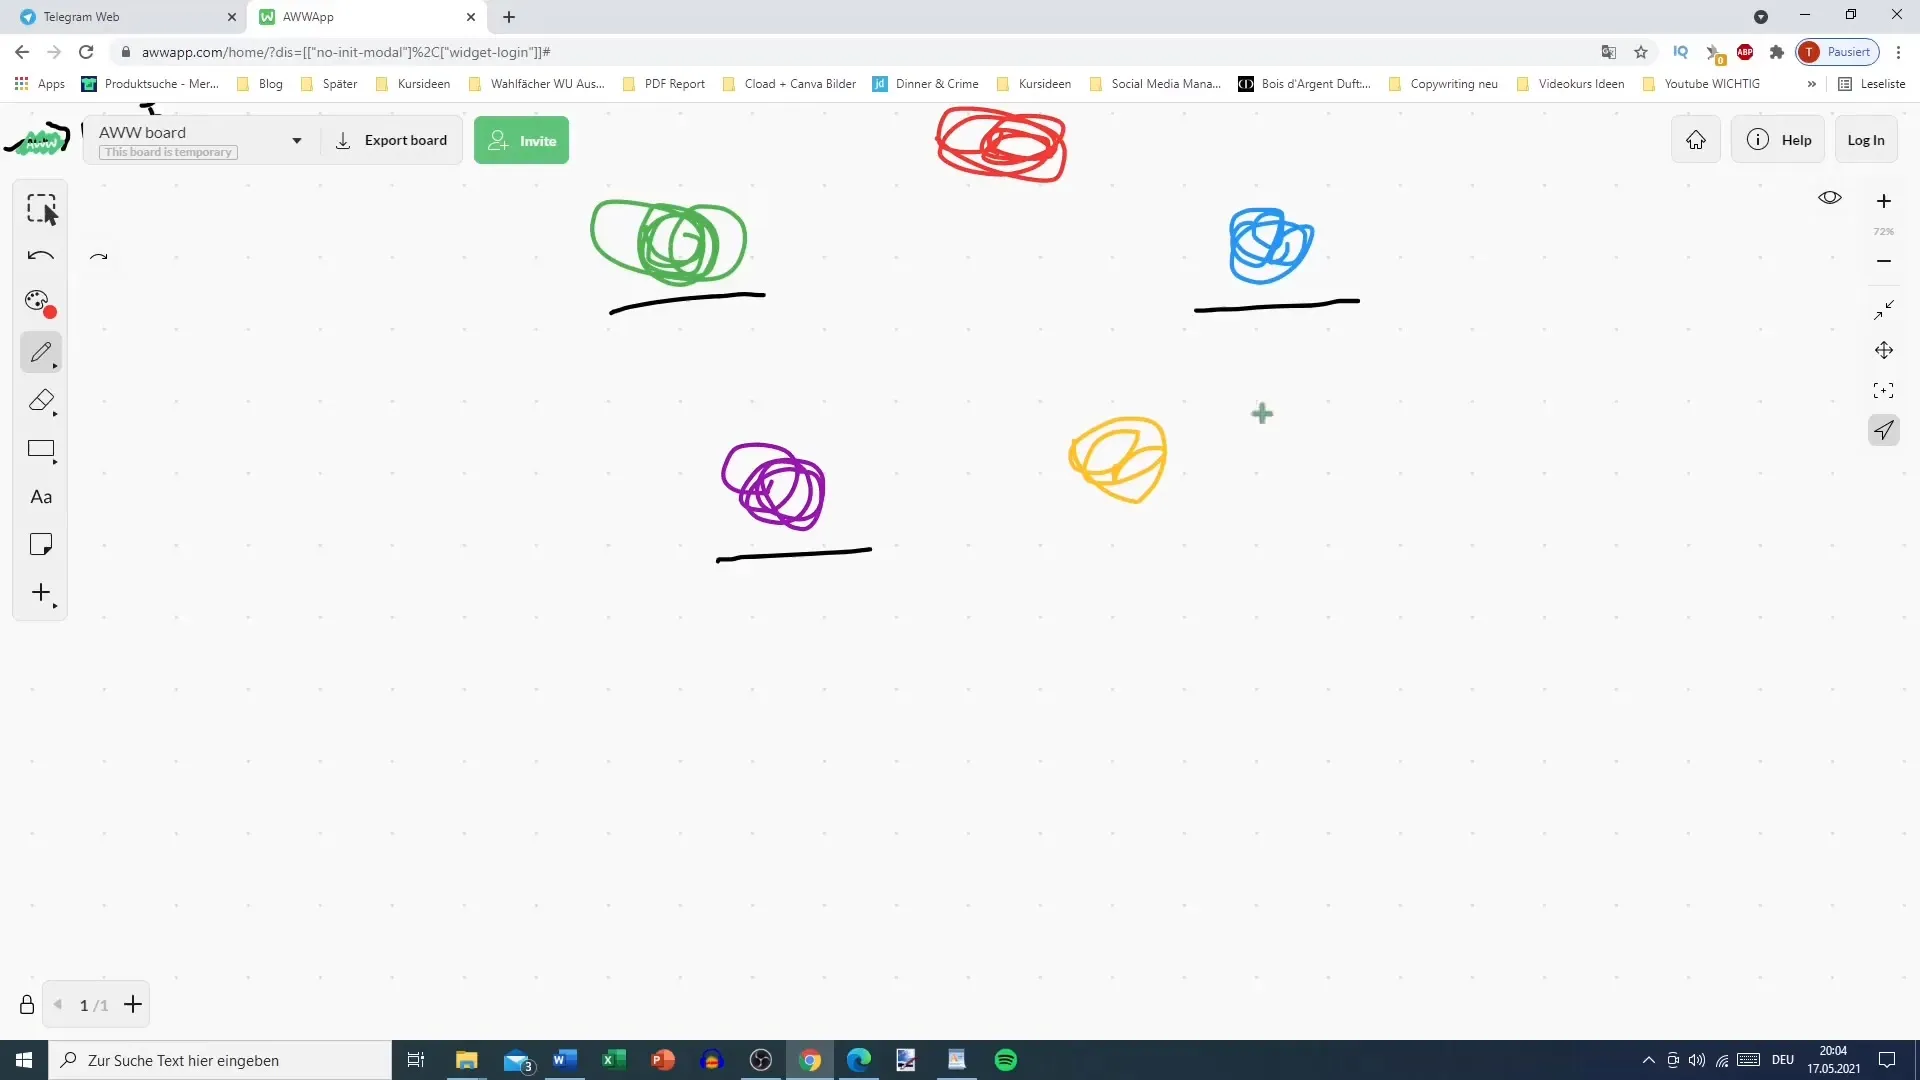Select the Rectangle shape tool
The height and width of the screenshot is (1080, 1920).
[x=41, y=448]
